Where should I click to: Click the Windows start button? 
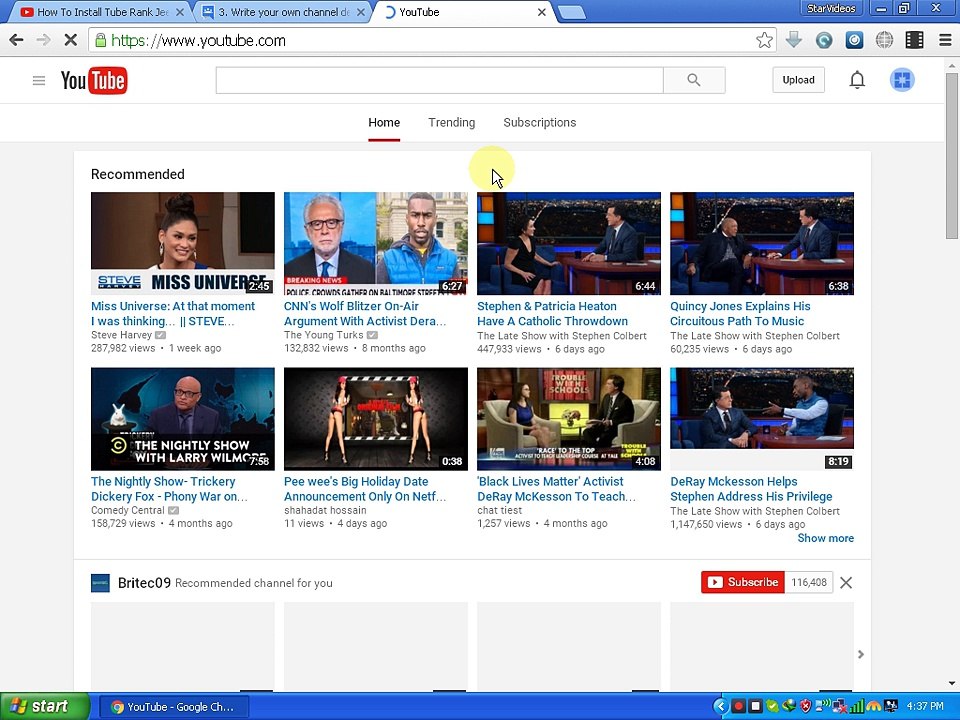(x=44, y=707)
